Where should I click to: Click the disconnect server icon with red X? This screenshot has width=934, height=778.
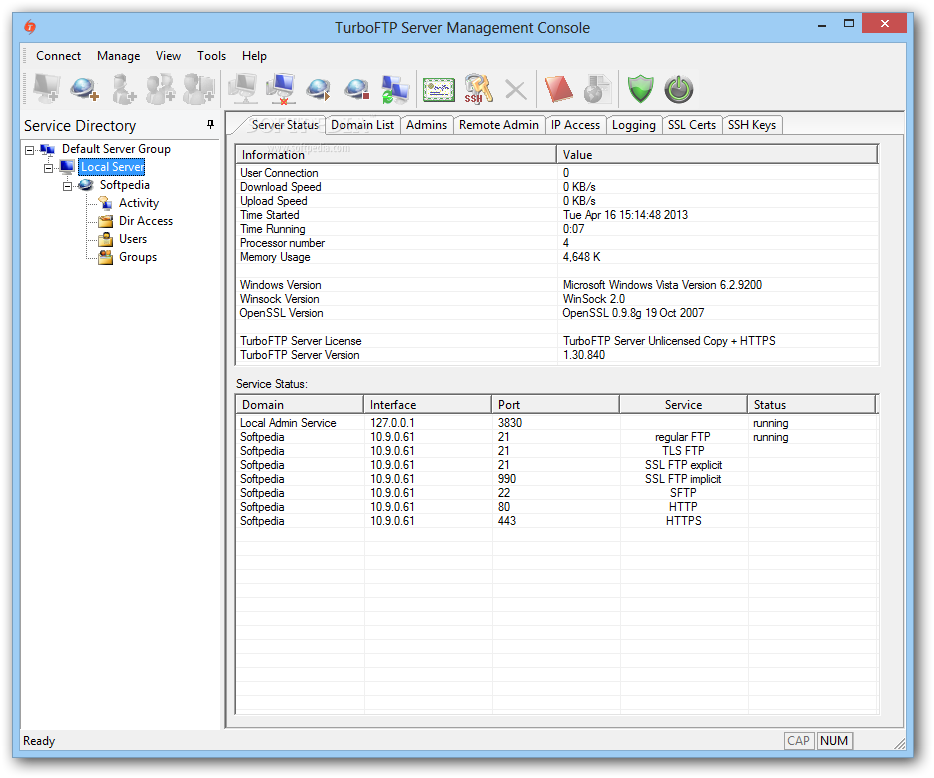coord(281,90)
